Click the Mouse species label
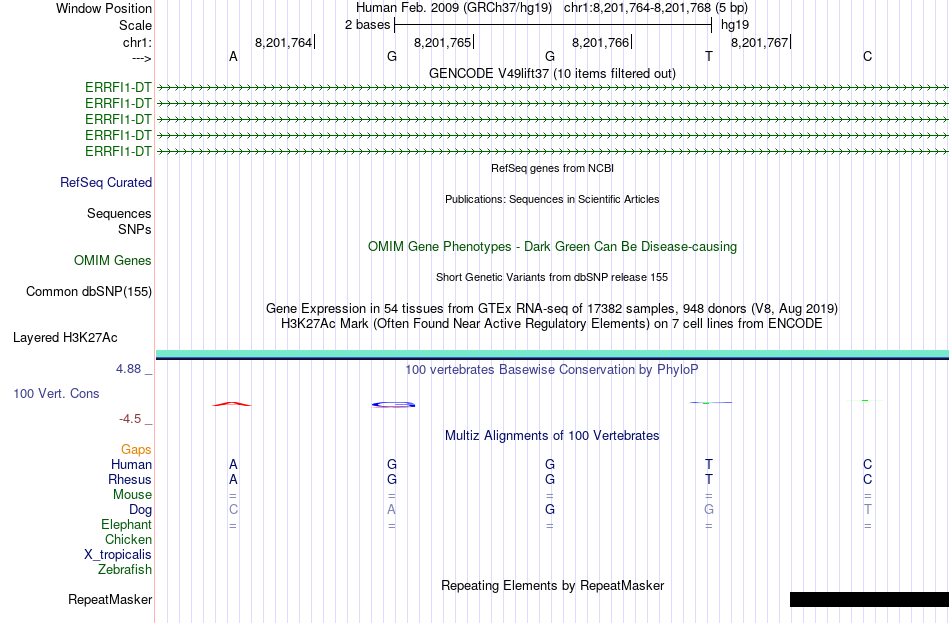The height and width of the screenshot is (623, 950). (132, 495)
